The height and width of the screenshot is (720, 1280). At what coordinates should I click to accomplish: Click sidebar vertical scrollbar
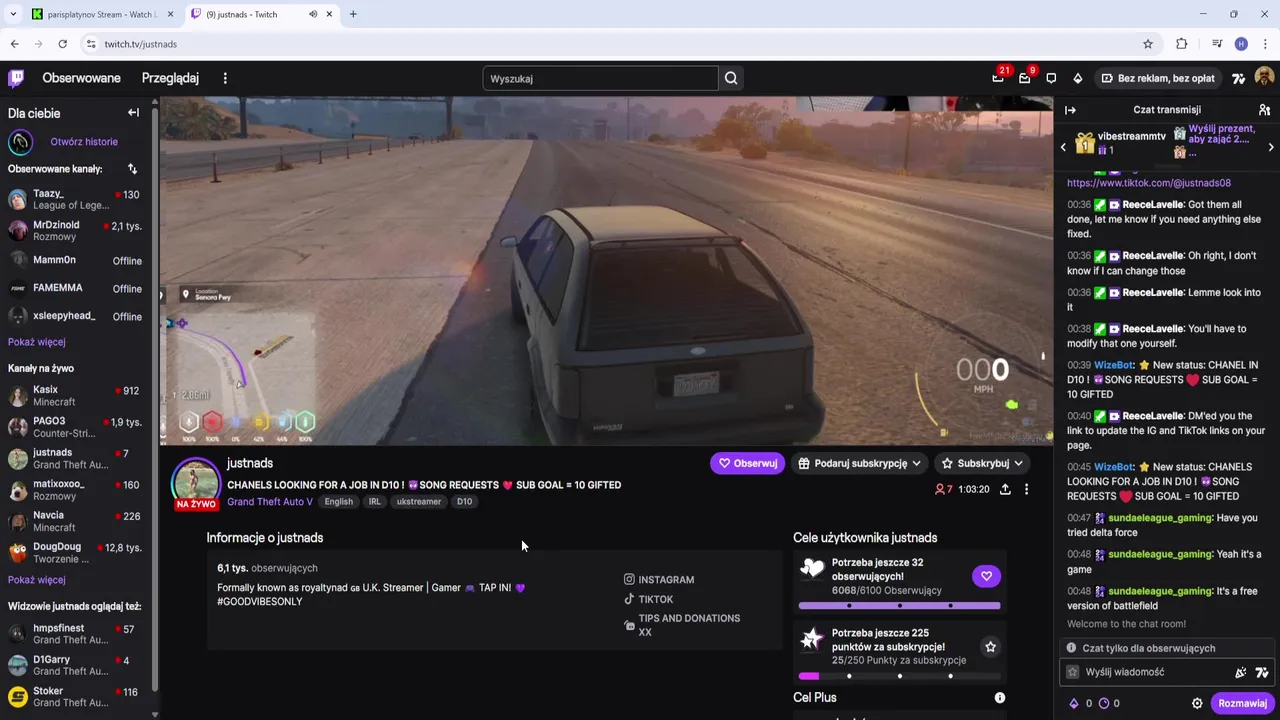pos(155,400)
